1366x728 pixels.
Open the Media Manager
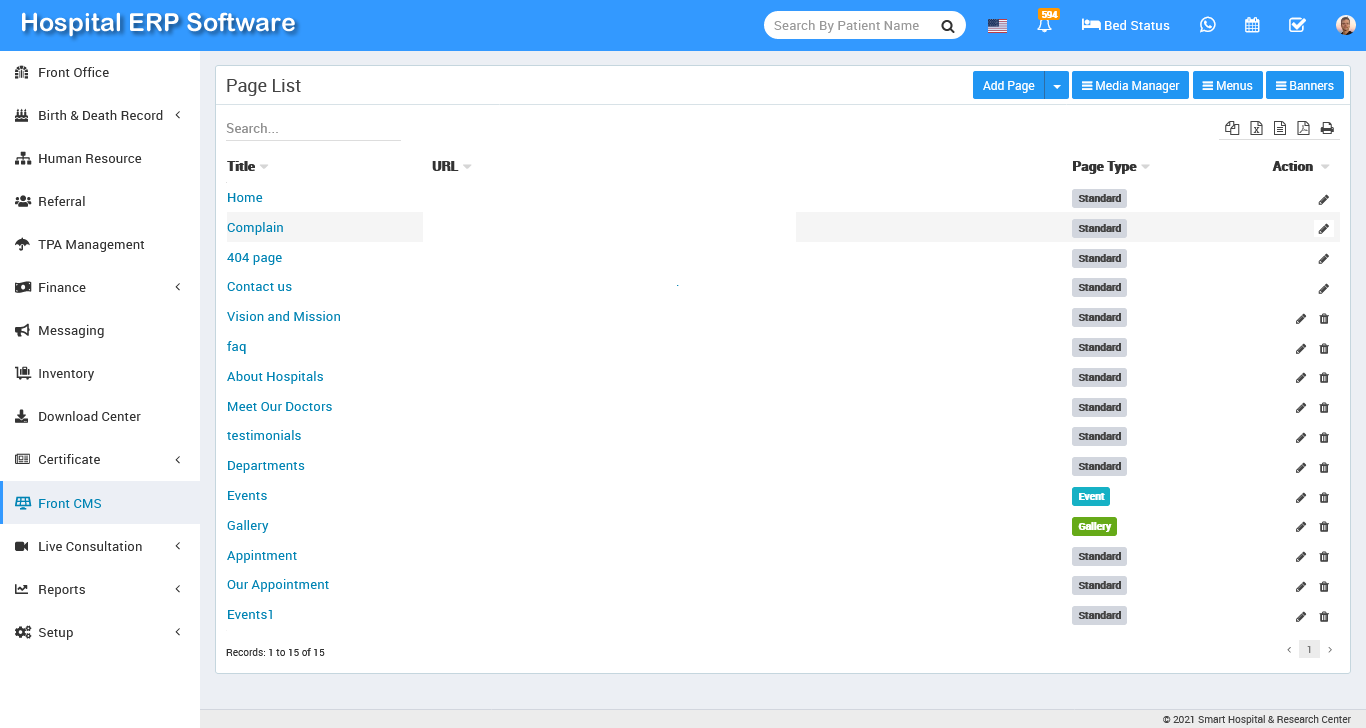[1130, 86]
